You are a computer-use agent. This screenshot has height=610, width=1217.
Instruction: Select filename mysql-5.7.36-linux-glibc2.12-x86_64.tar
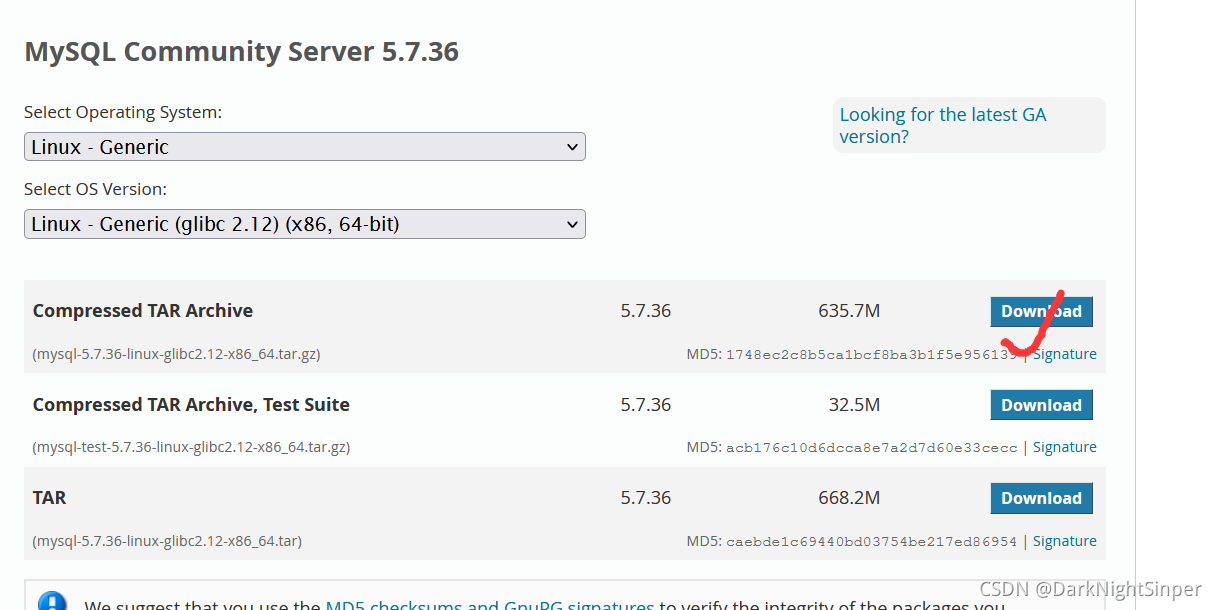[167, 541]
